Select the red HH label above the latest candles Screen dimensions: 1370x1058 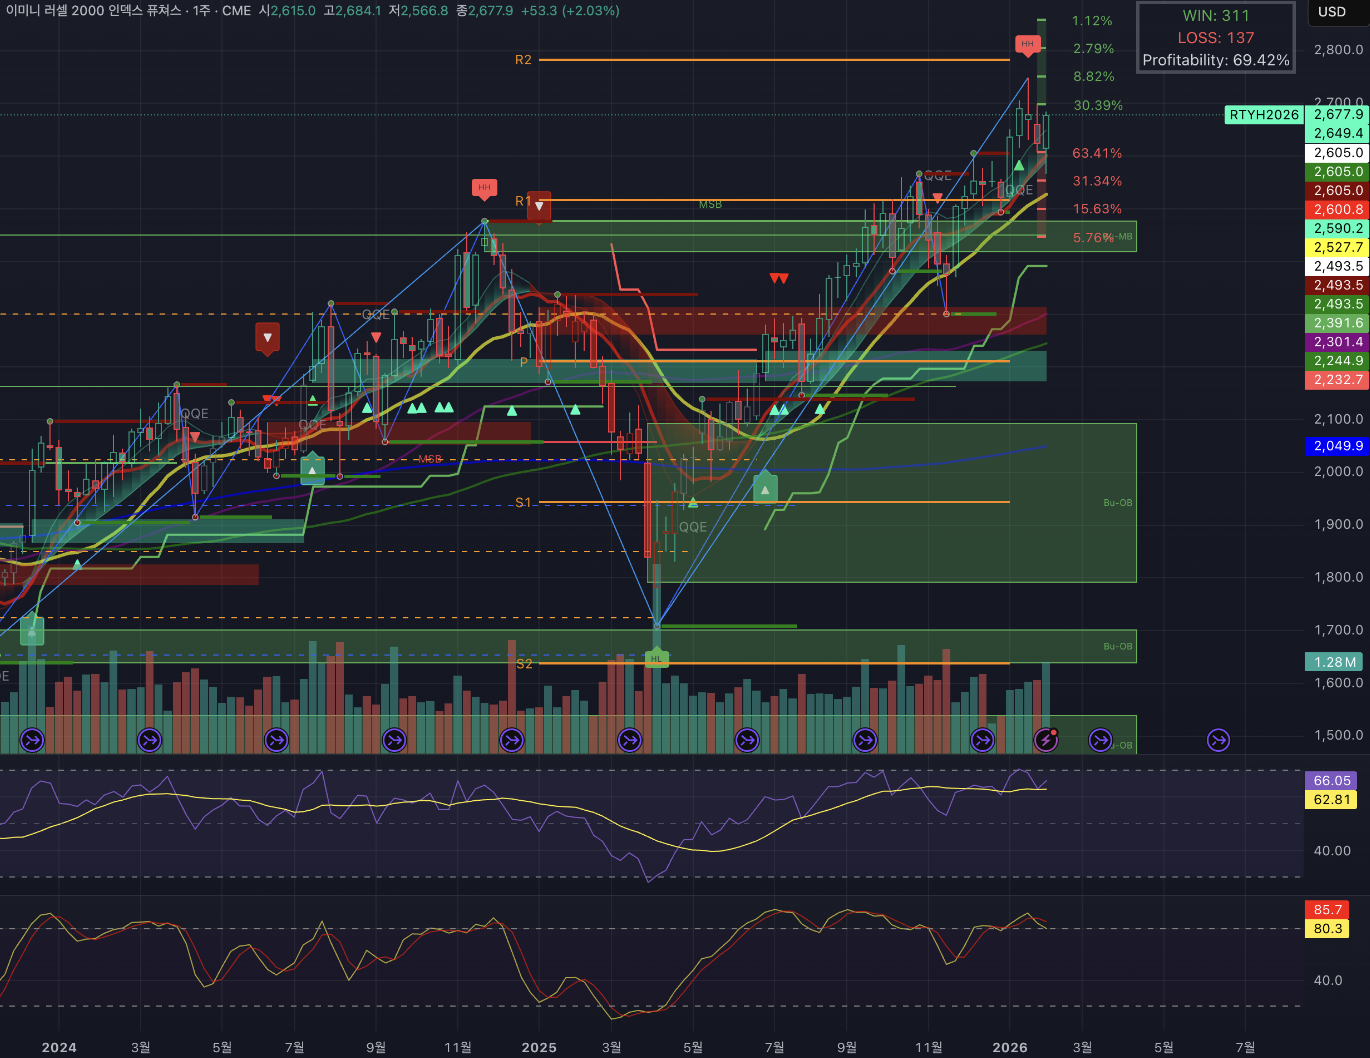(1027, 44)
